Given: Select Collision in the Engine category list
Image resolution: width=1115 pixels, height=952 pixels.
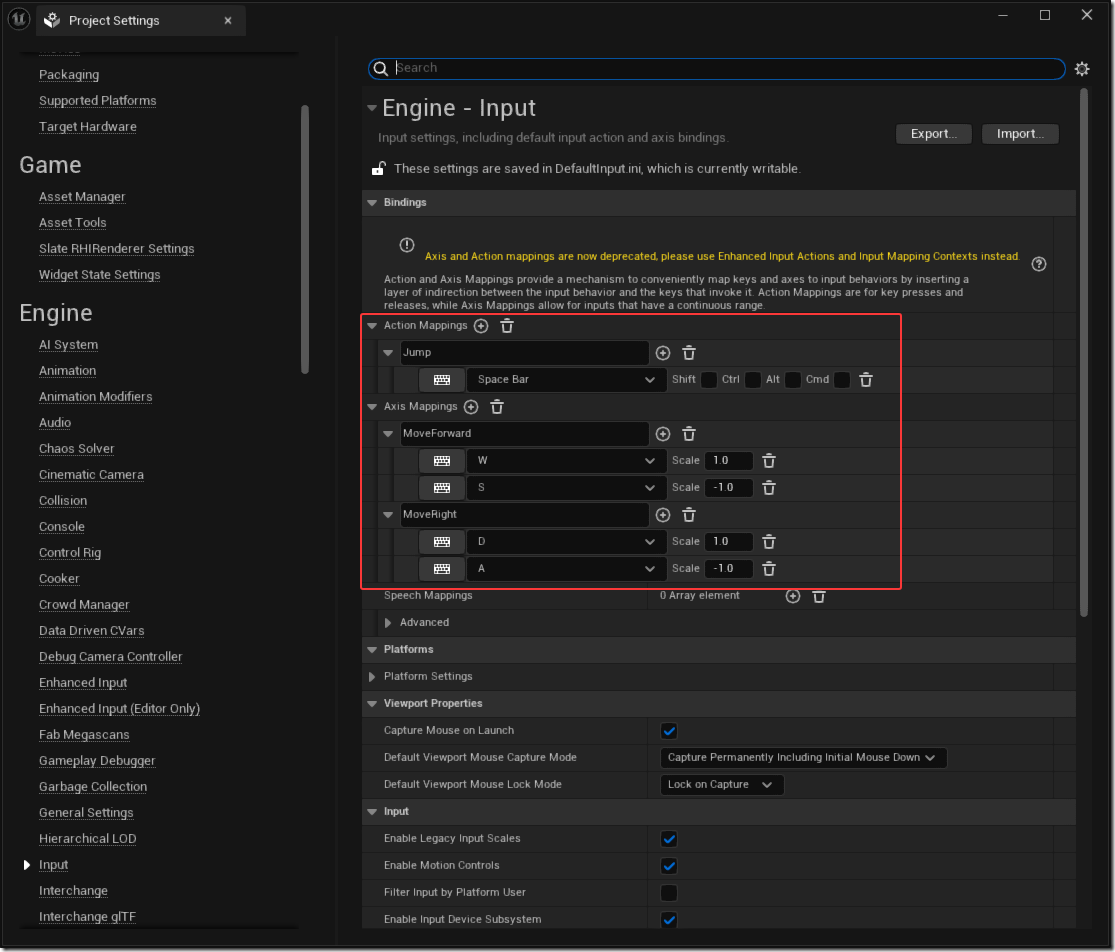Looking at the screenshot, I should coord(63,501).
